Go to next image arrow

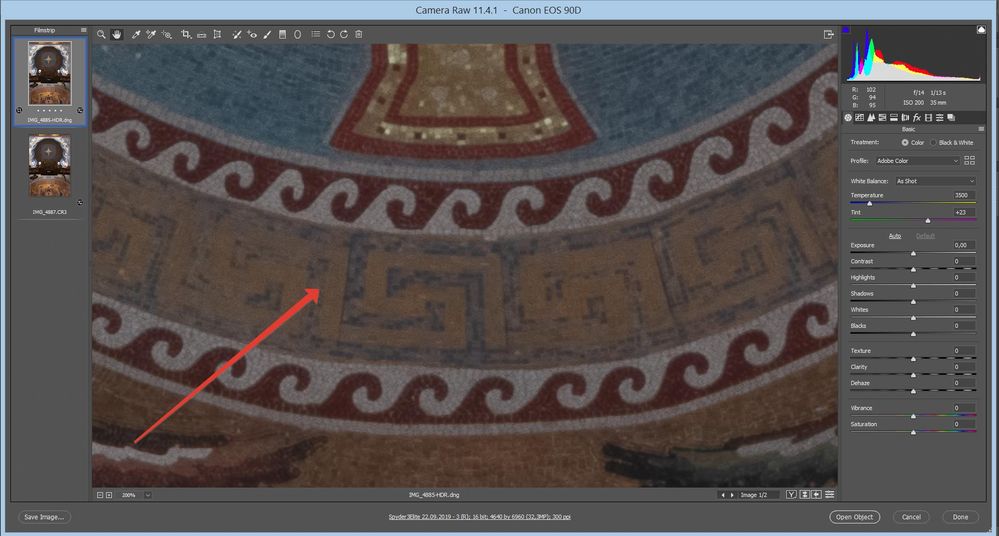[x=733, y=495]
